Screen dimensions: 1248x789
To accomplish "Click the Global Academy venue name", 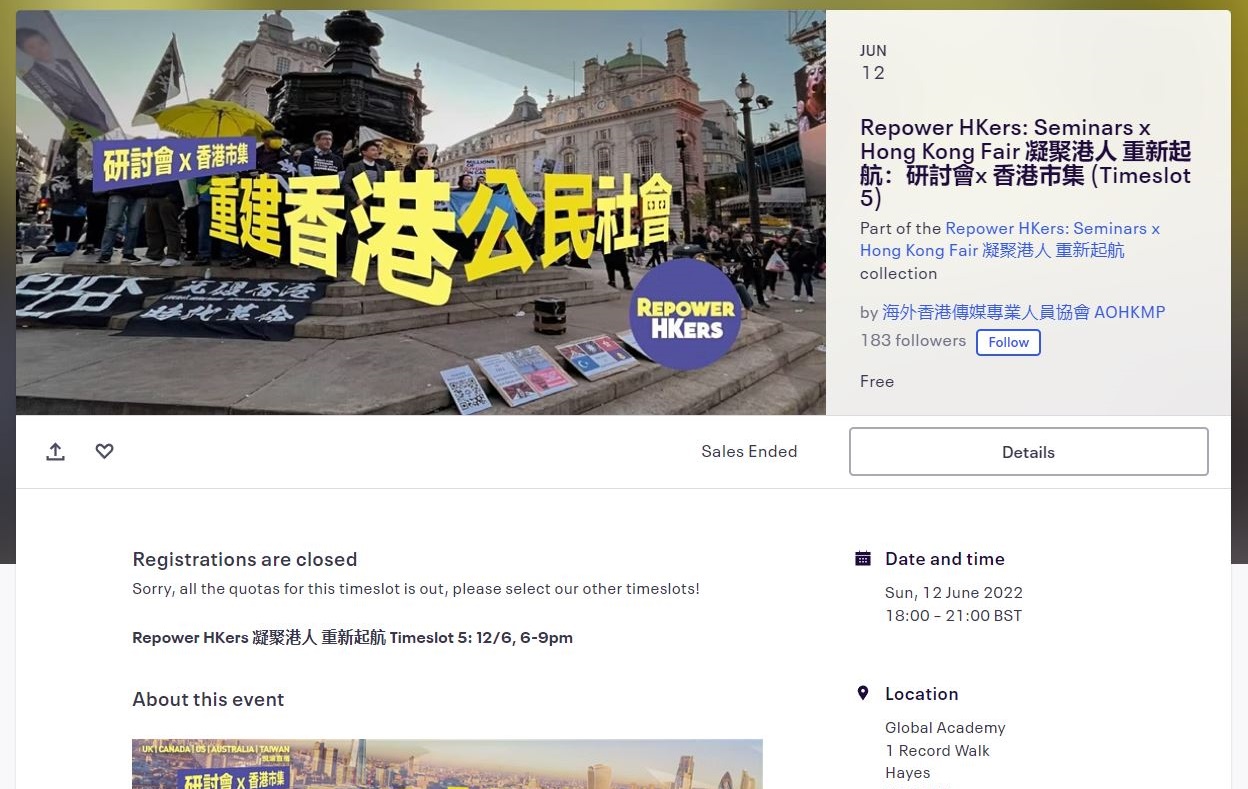I will (x=945, y=728).
